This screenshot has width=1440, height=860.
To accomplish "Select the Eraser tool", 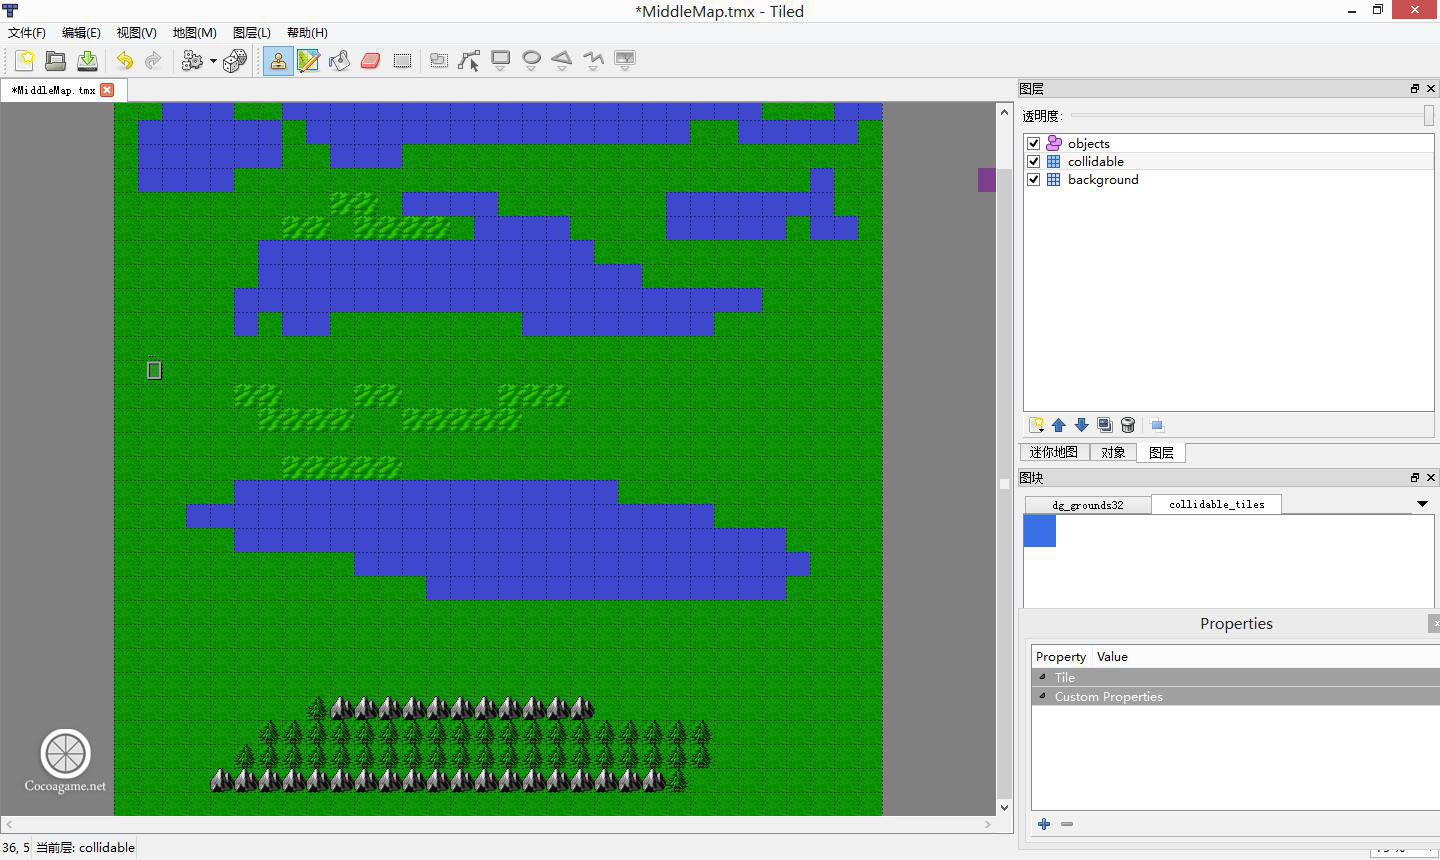I will [x=371, y=61].
